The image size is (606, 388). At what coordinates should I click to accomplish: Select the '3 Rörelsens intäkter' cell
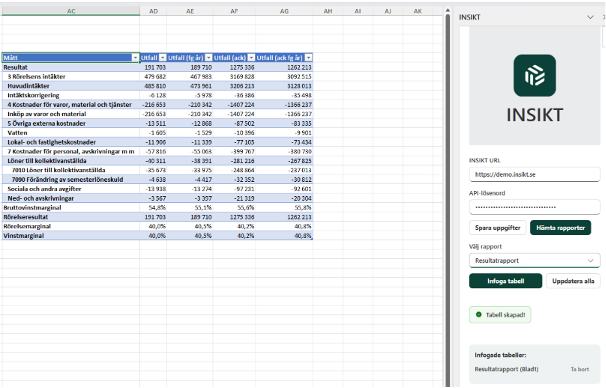pos(71,77)
